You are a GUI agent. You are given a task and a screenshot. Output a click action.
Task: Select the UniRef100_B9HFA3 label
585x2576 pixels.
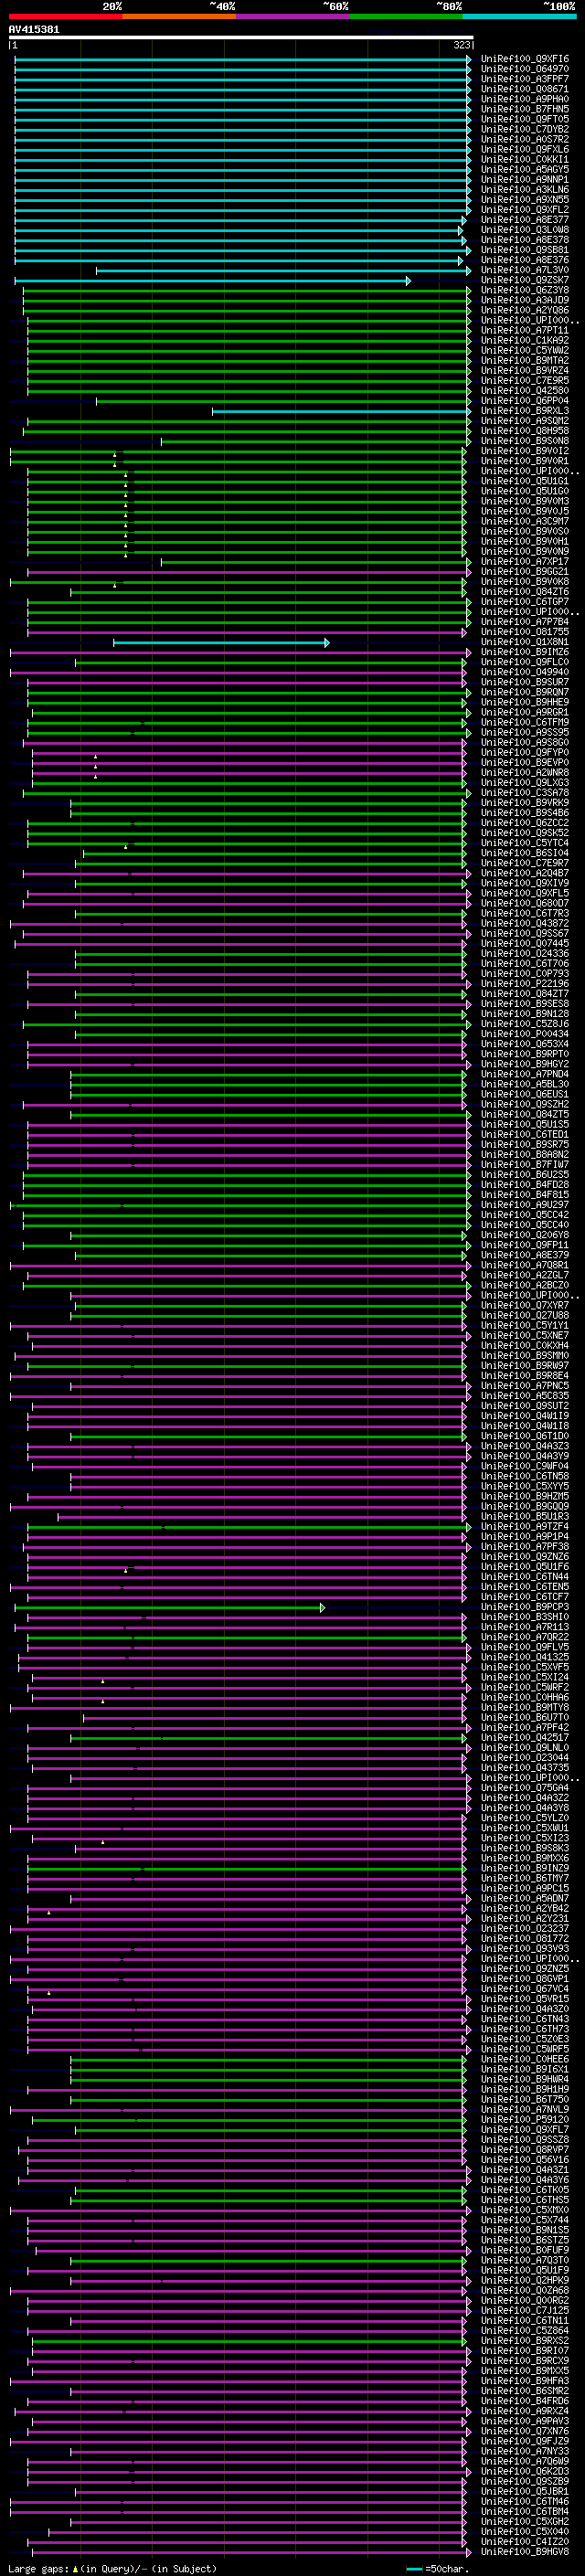[x=525, y=2381]
